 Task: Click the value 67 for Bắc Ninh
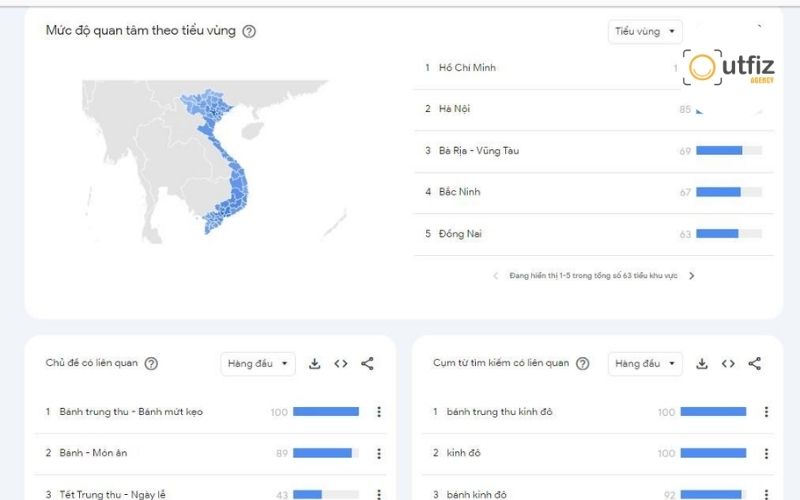(685, 193)
